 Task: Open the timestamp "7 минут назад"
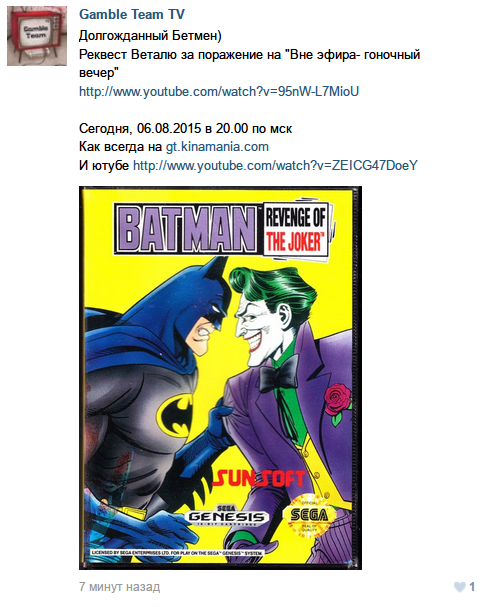[119, 587]
